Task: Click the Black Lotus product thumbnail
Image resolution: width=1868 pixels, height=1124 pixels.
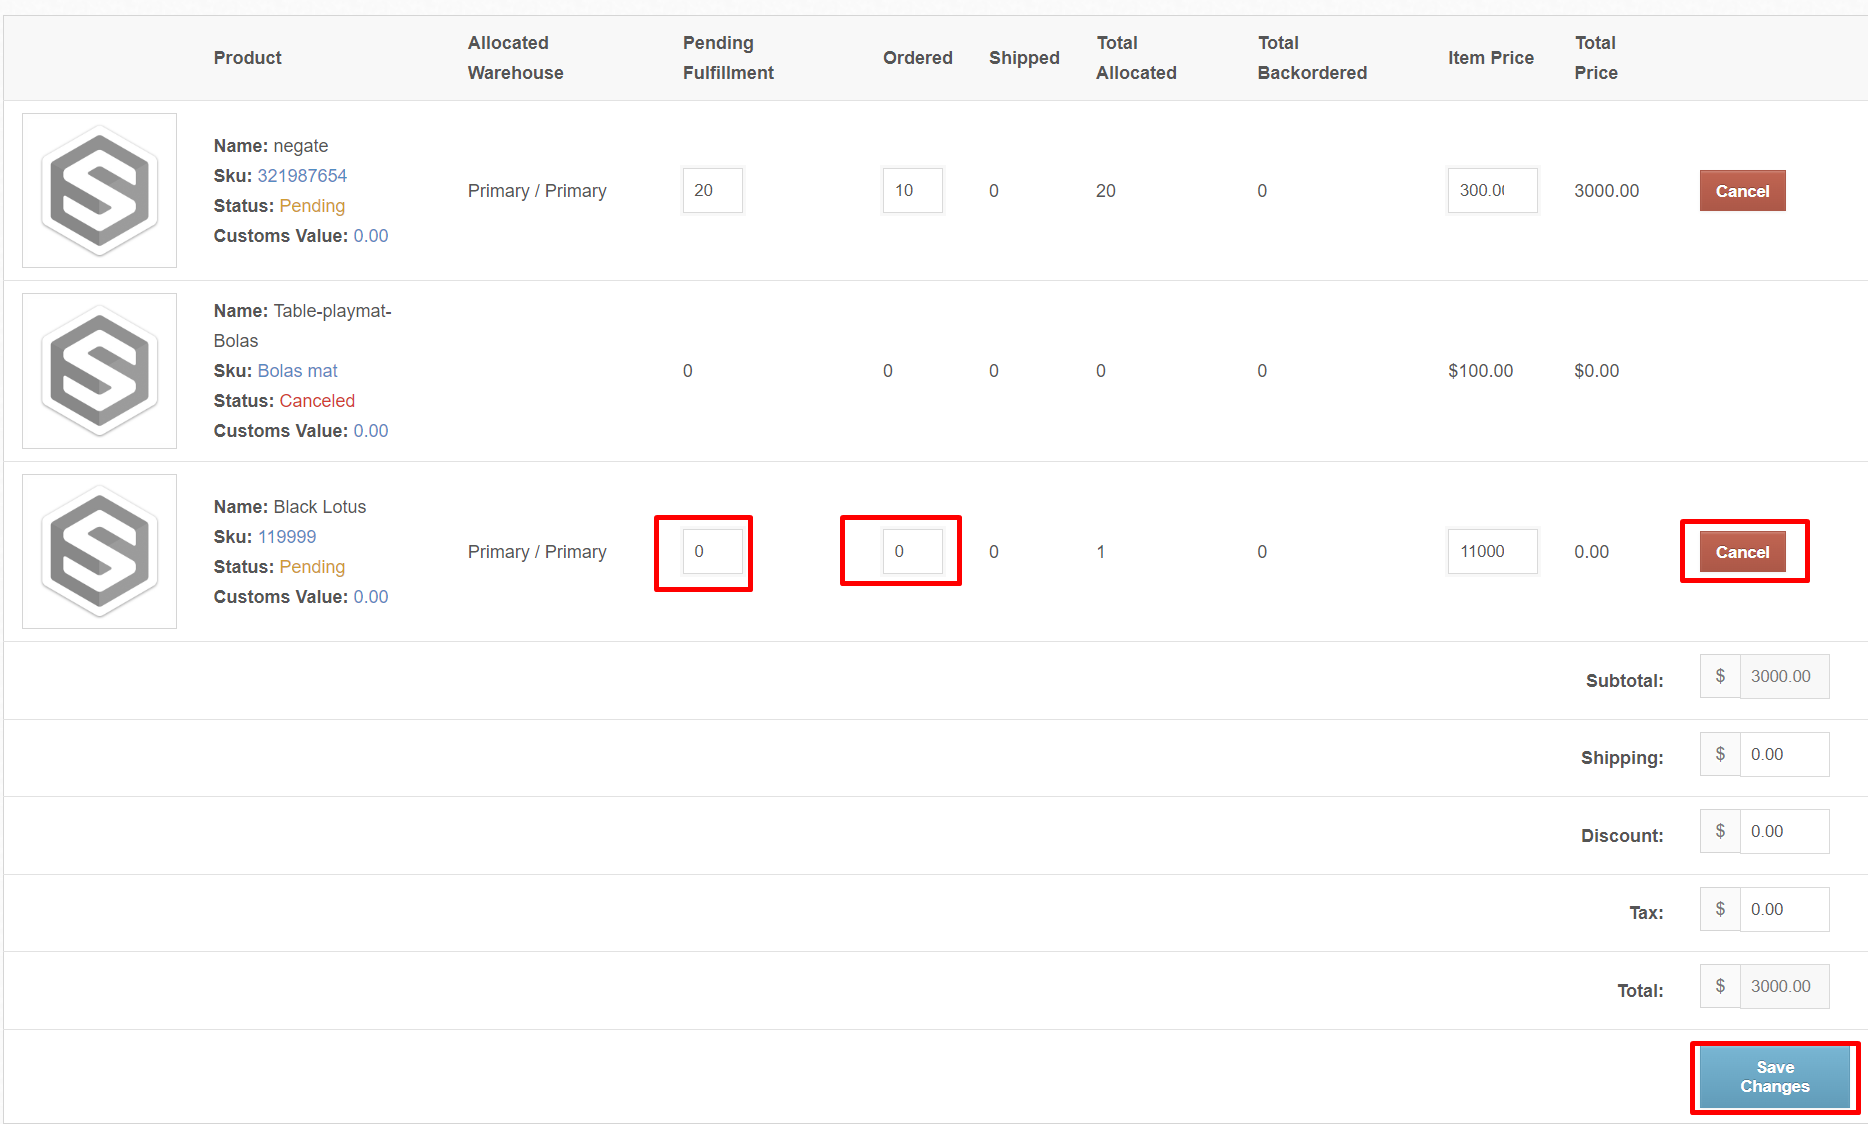Action: pyautogui.click(x=99, y=551)
